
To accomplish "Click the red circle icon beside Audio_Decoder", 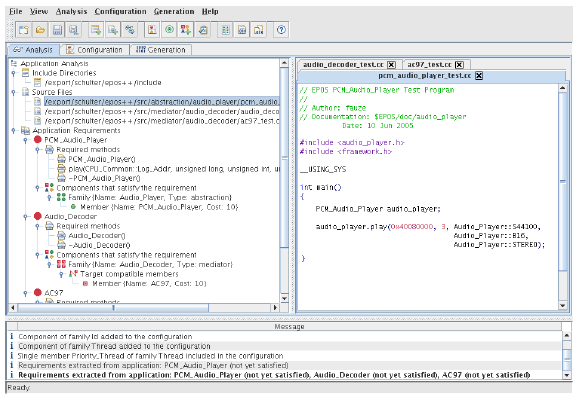I will tap(38, 216).
